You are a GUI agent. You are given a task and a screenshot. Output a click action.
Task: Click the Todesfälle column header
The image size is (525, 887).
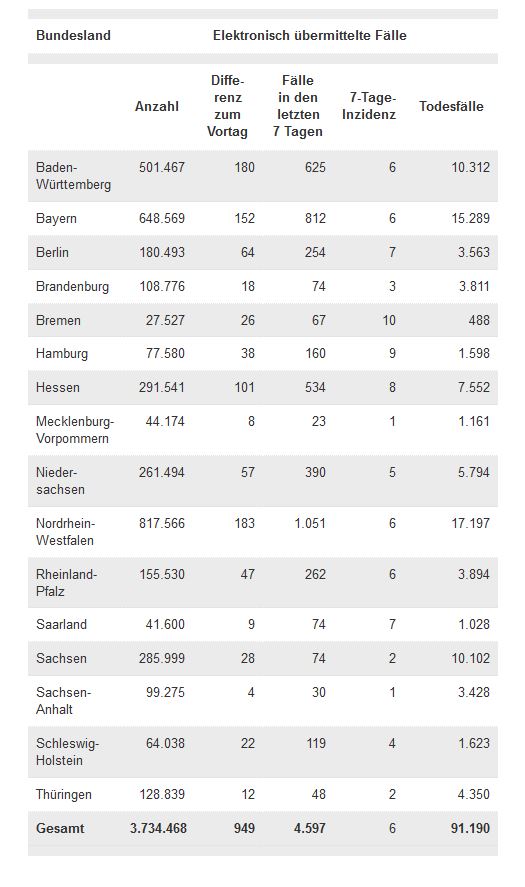click(x=451, y=106)
